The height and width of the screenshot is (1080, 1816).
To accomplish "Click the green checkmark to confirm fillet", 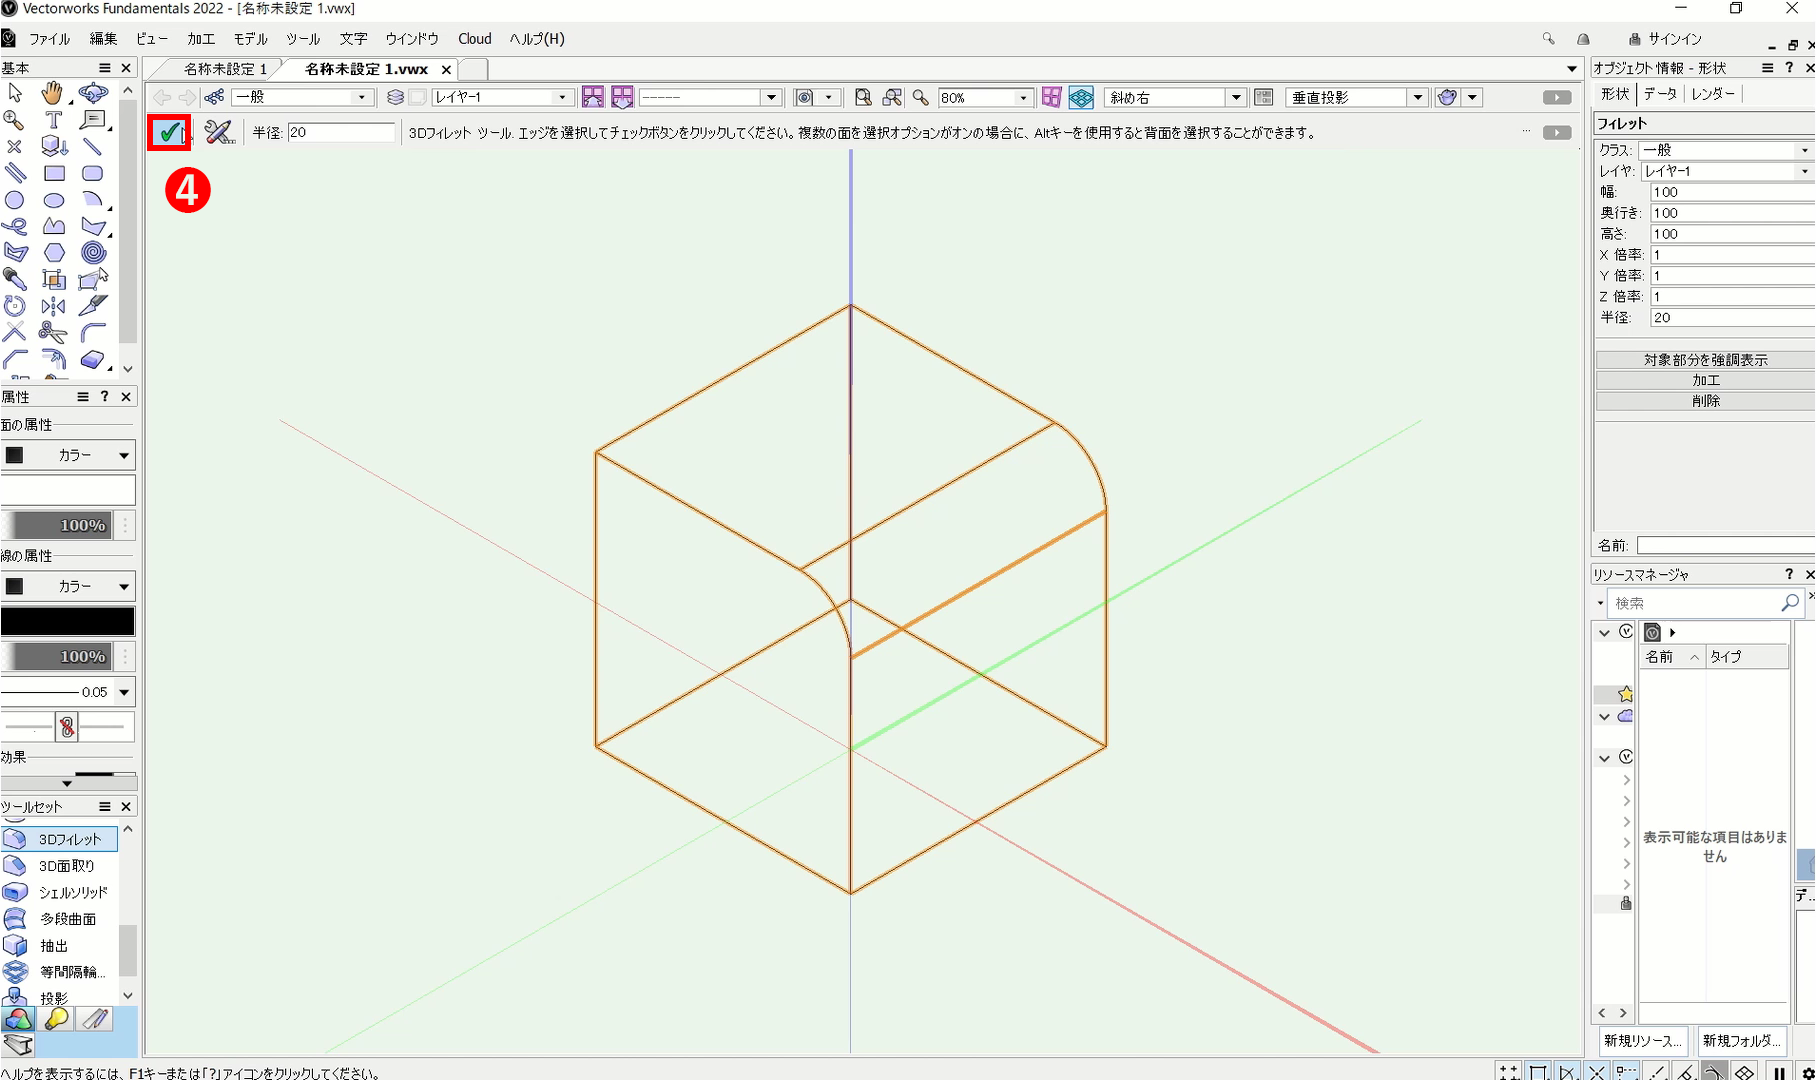I will click(169, 132).
